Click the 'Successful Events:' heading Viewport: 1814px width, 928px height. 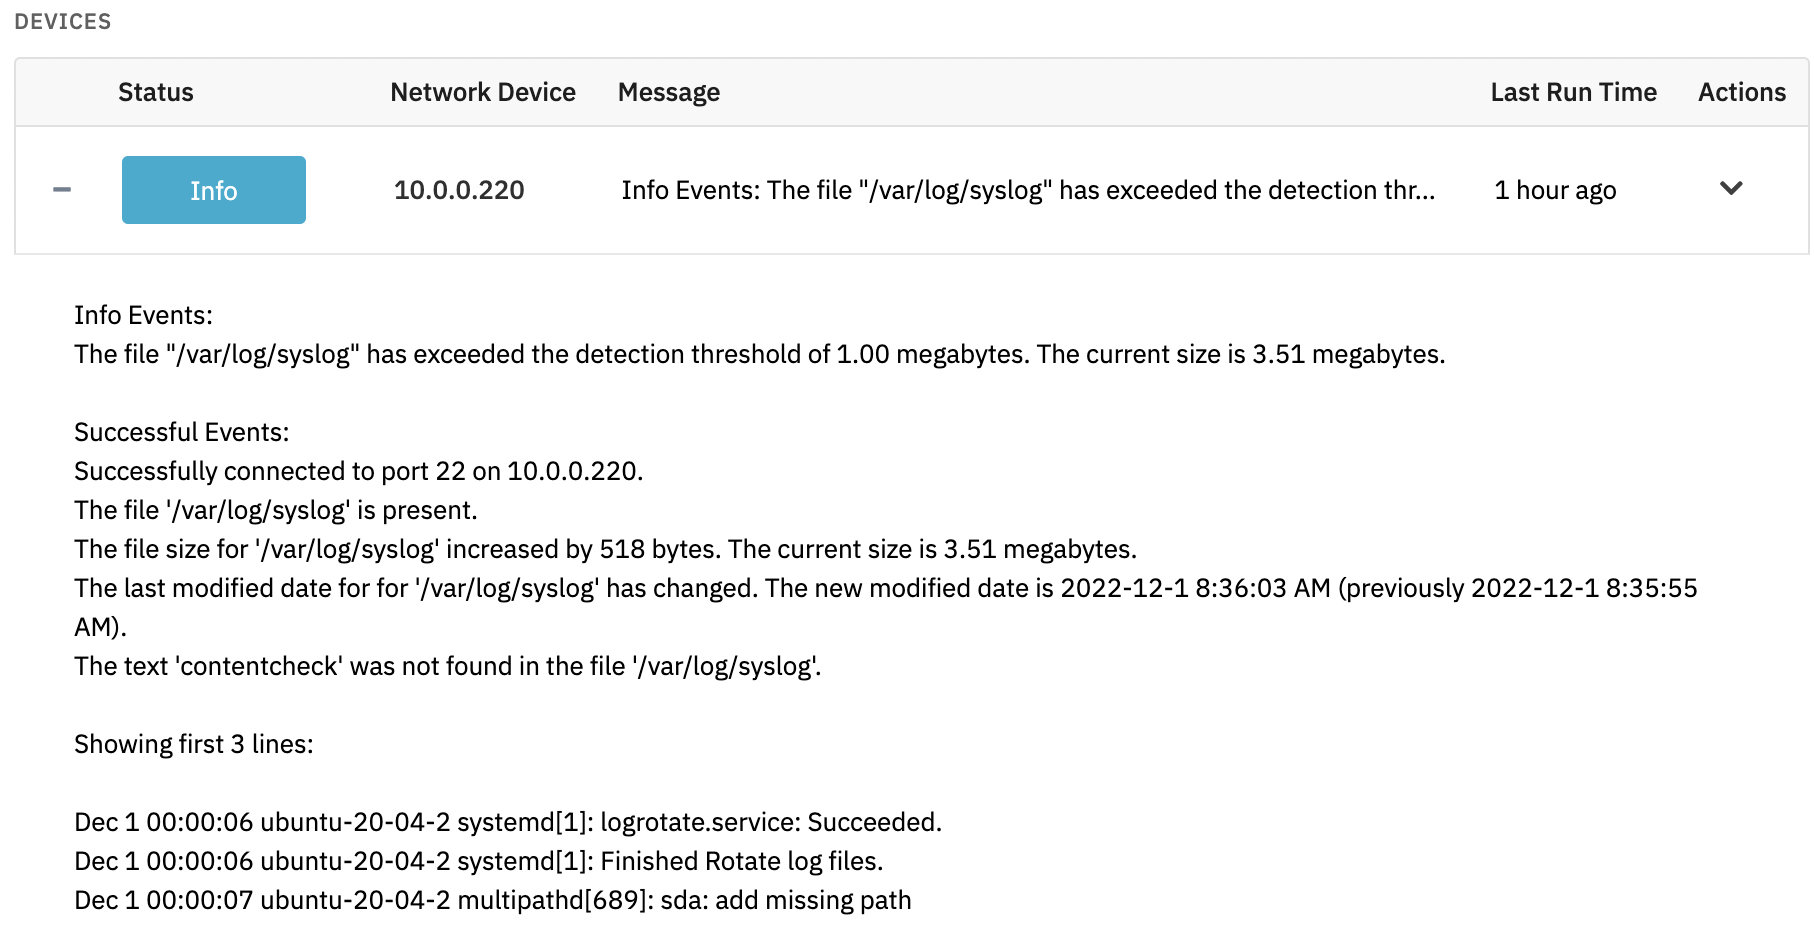[181, 432]
